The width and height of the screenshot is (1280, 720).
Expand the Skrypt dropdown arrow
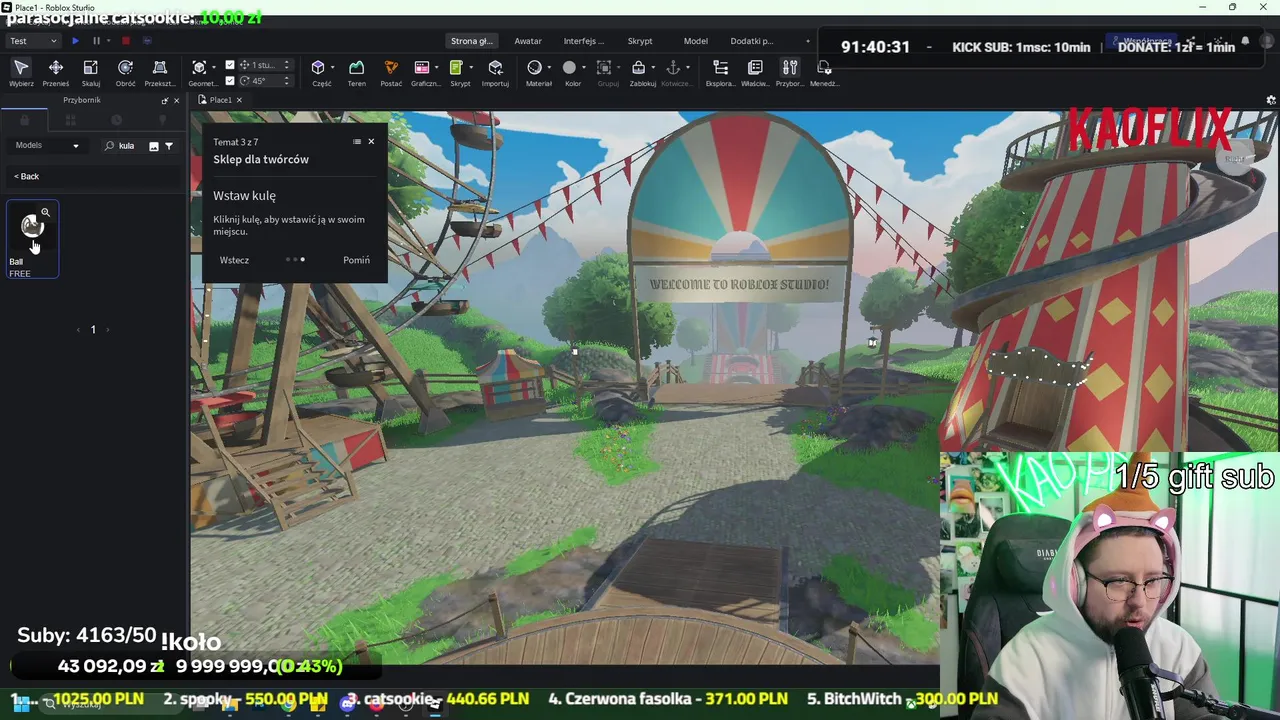point(471,68)
